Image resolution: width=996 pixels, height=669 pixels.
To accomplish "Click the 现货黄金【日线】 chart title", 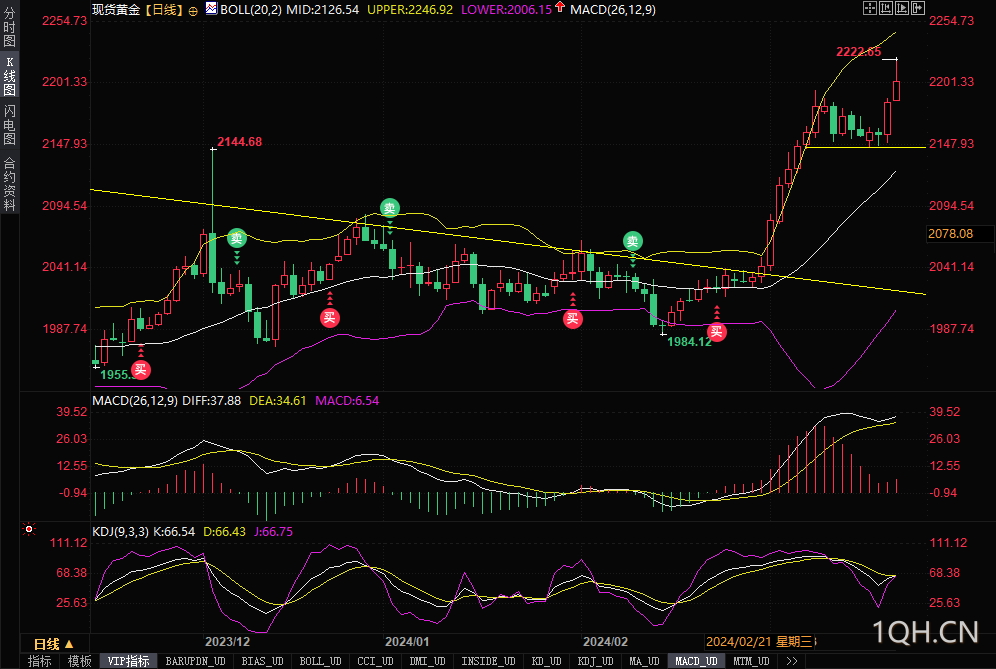I will point(138,10).
